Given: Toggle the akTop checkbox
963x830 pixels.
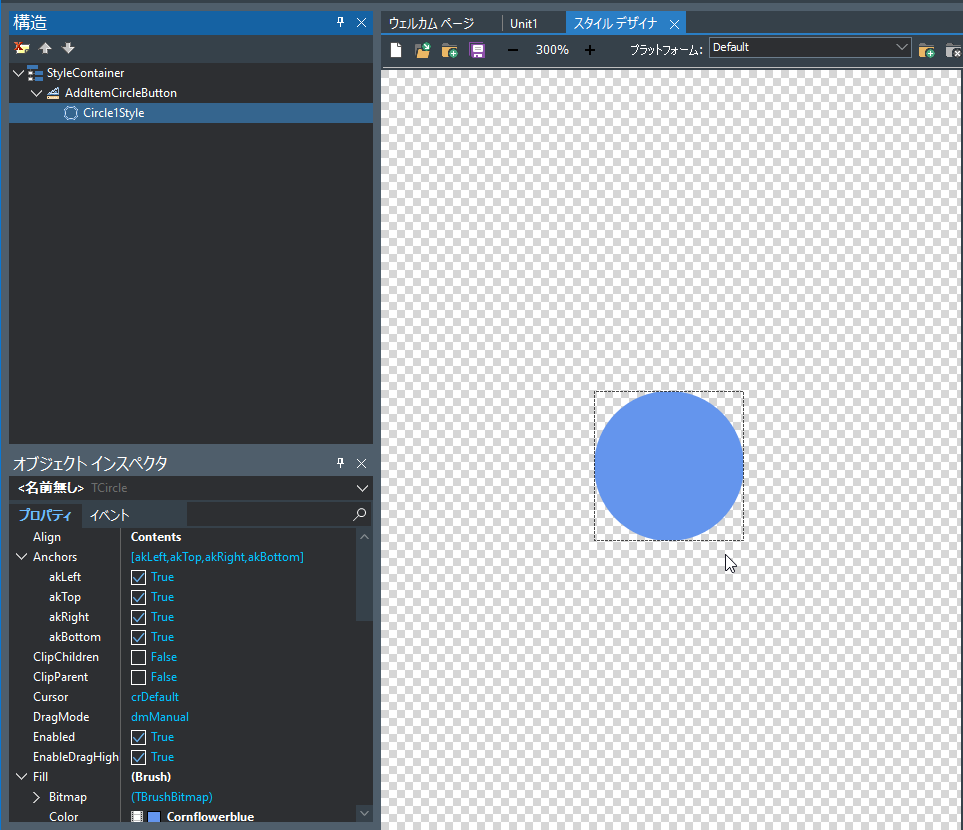Looking at the screenshot, I should coord(139,597).
